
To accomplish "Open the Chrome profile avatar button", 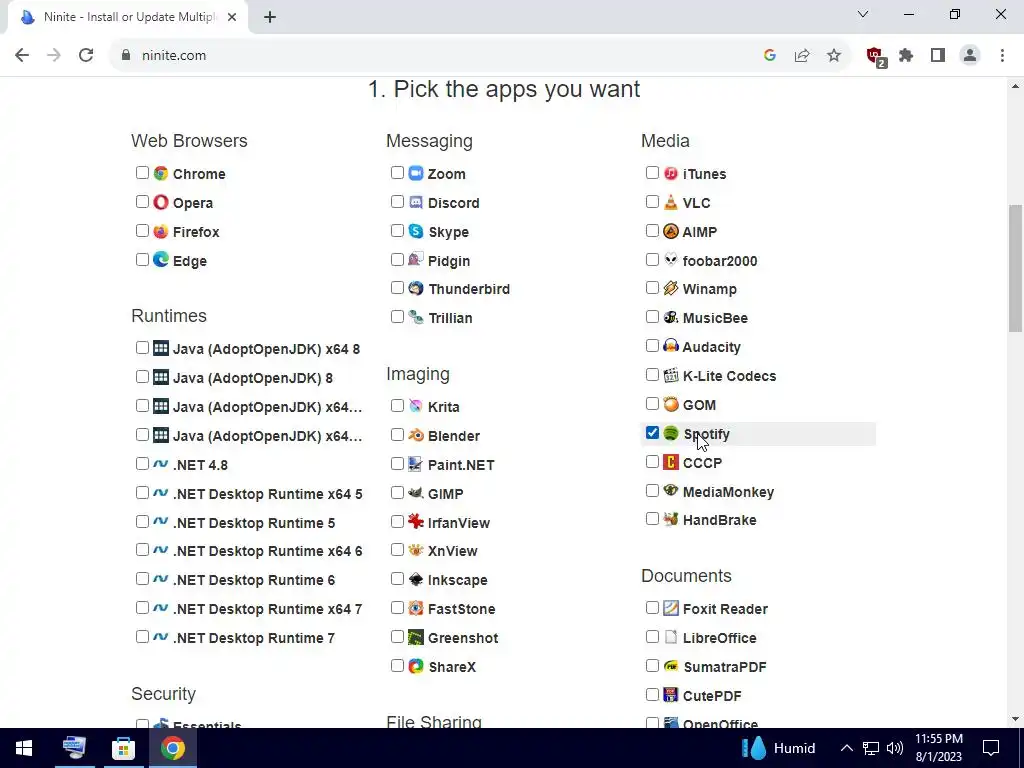I will pos(970,56).
